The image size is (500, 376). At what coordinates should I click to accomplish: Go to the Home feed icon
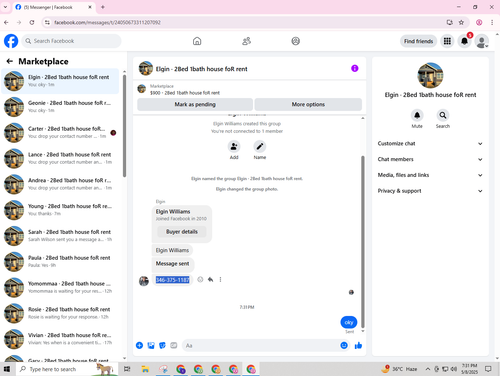[x=197, y=41]
